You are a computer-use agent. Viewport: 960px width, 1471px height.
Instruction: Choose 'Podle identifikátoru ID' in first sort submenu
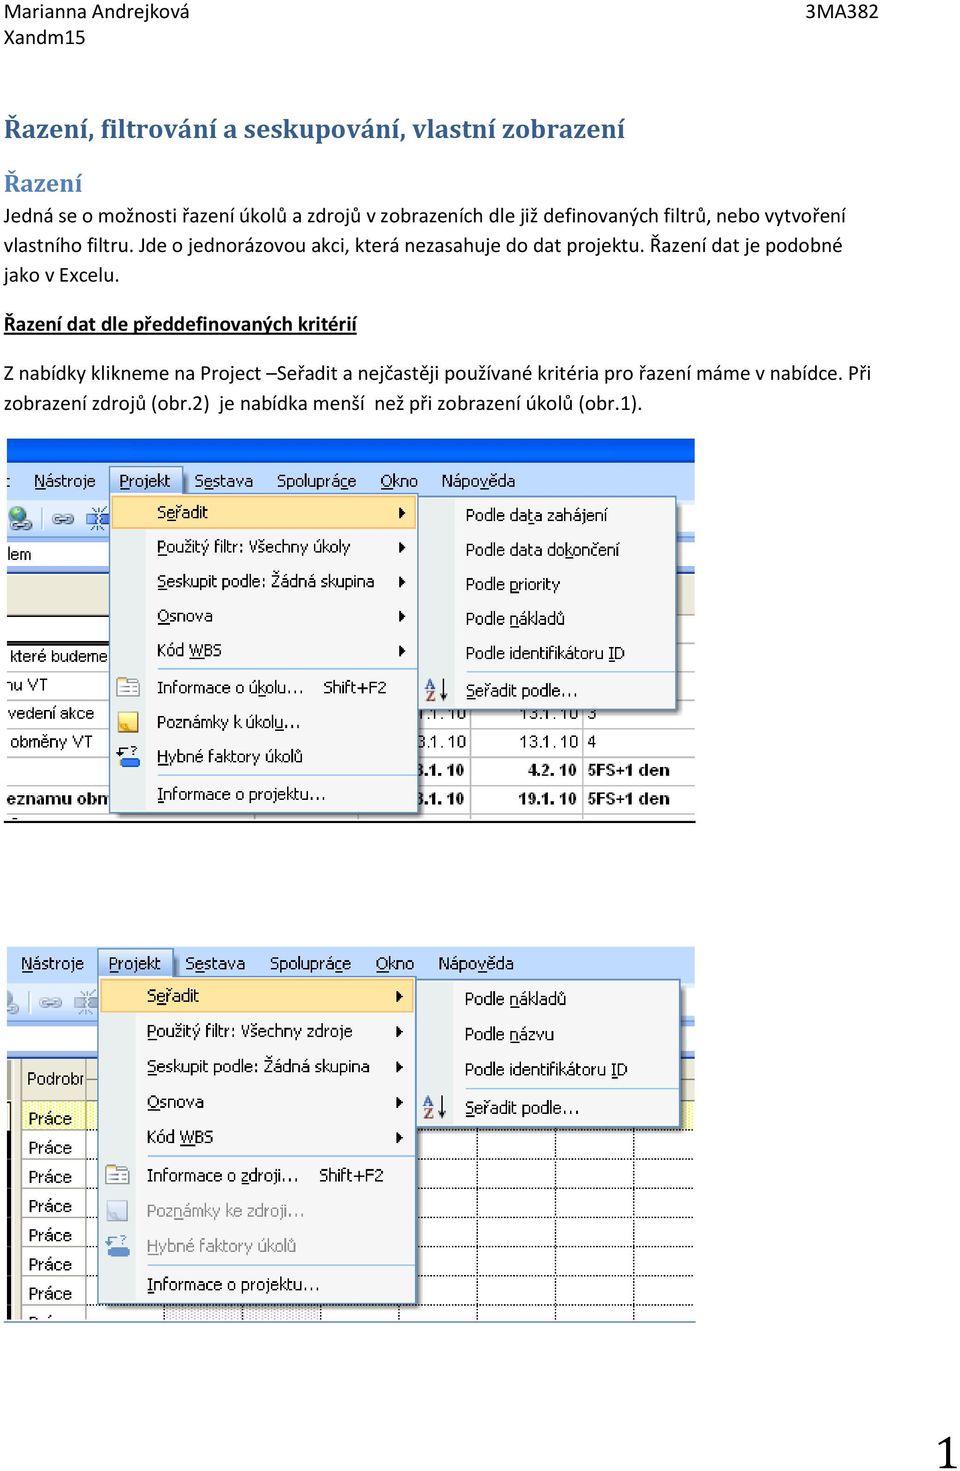pyautogui.click(x=545, y=653)
